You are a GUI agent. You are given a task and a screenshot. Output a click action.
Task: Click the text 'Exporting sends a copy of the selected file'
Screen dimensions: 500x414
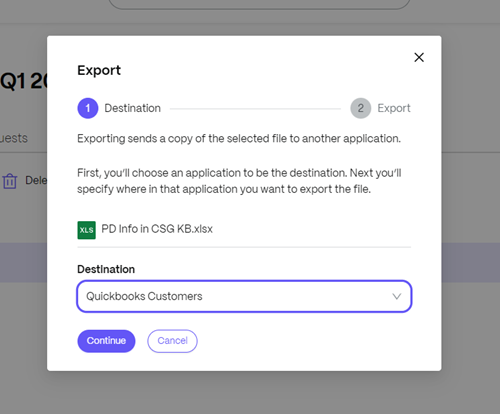(182, 138)
